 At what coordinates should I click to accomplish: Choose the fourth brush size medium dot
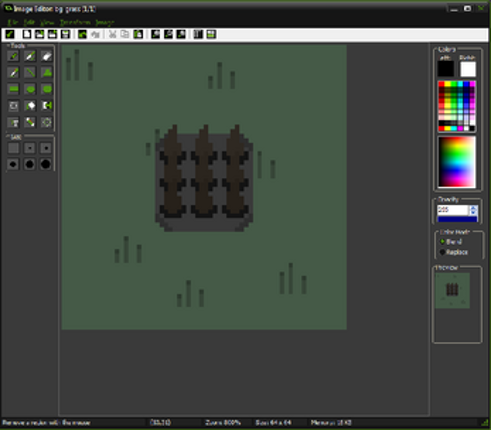[x=13, y=164]
